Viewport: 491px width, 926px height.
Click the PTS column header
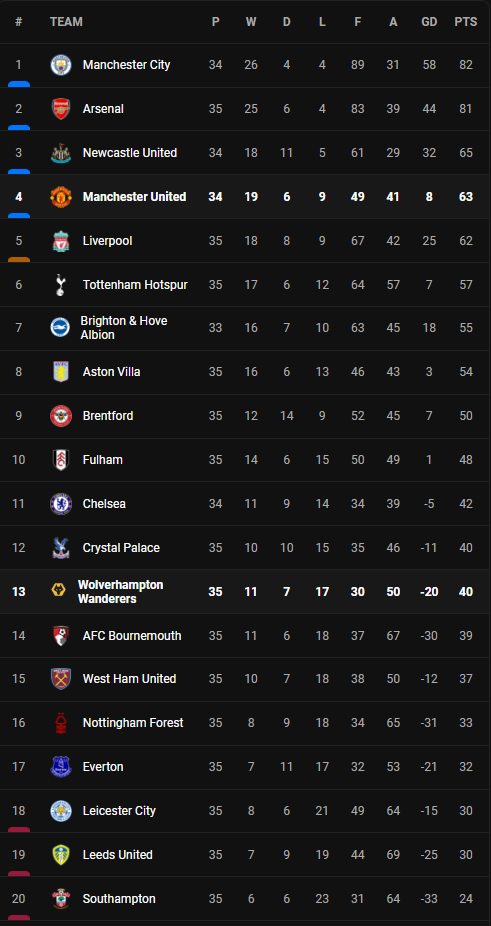point(466,22)
